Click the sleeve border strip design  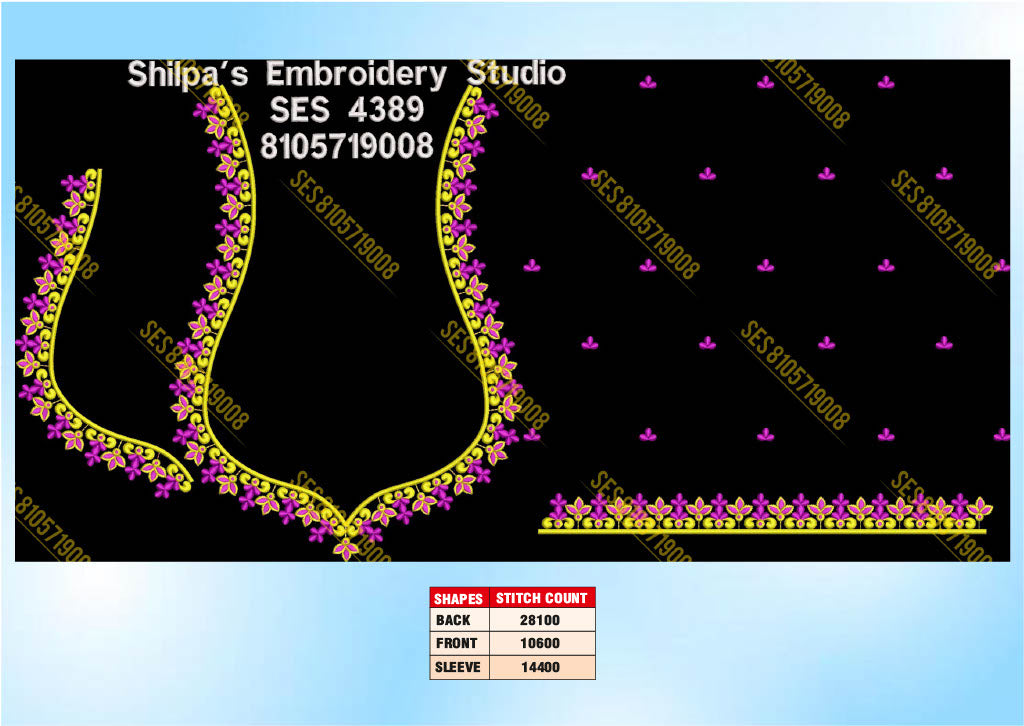pos(764,514)
